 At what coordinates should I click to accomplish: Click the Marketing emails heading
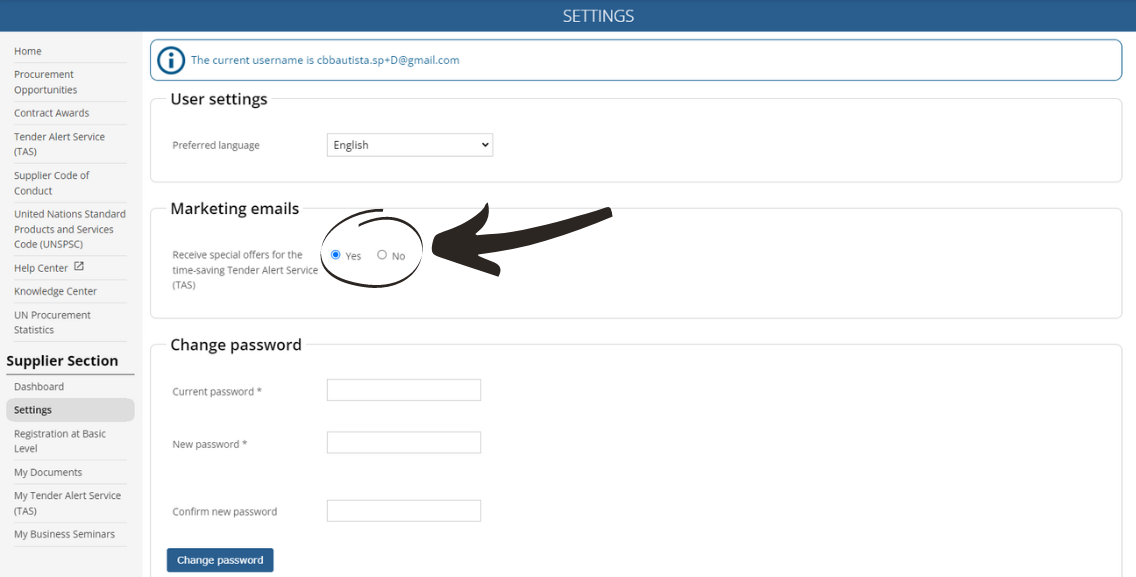(x=235, y=209)
